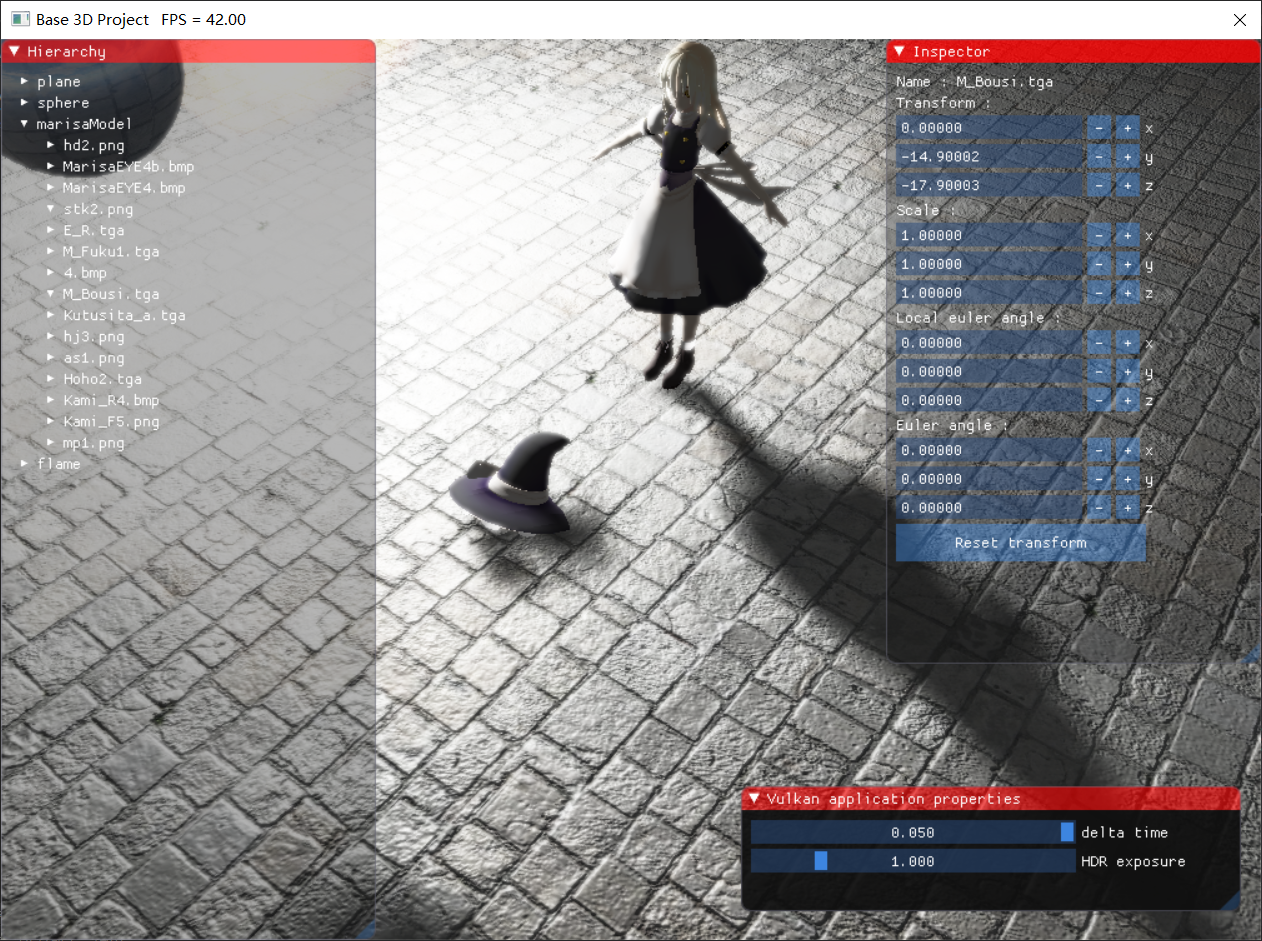The width and height of the screenshot is (1262, 941).
Task: Collapse the Vulkan application properties panel
Action: tap(754, 798)
